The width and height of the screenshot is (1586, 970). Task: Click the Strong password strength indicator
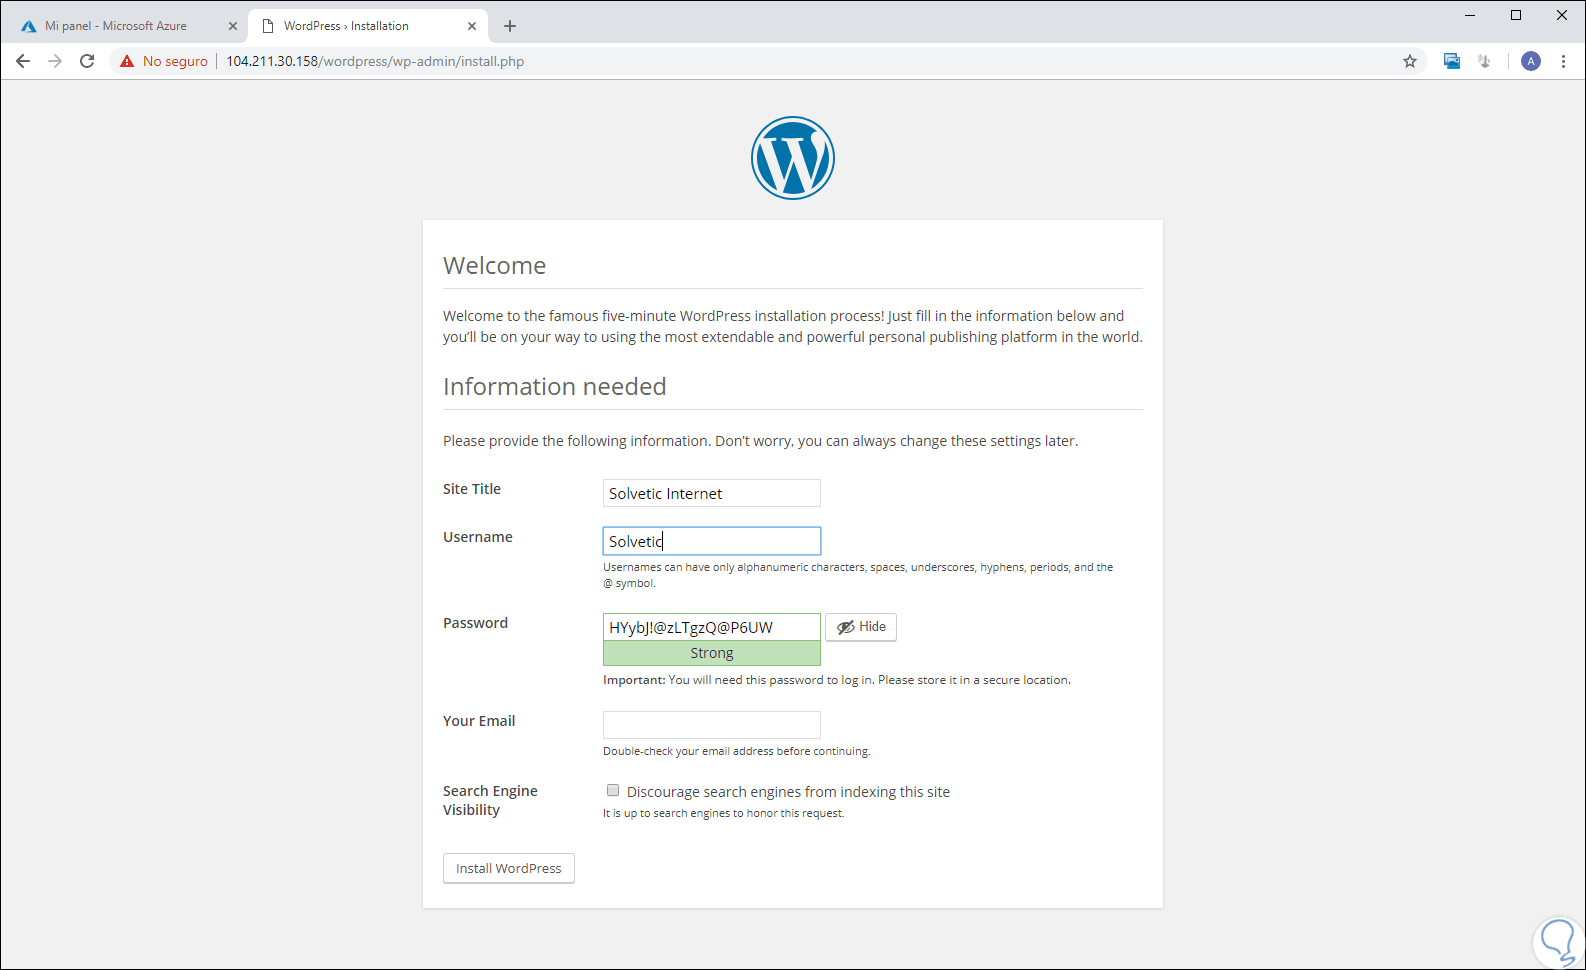pyautogui.click(x=712, y=653)
